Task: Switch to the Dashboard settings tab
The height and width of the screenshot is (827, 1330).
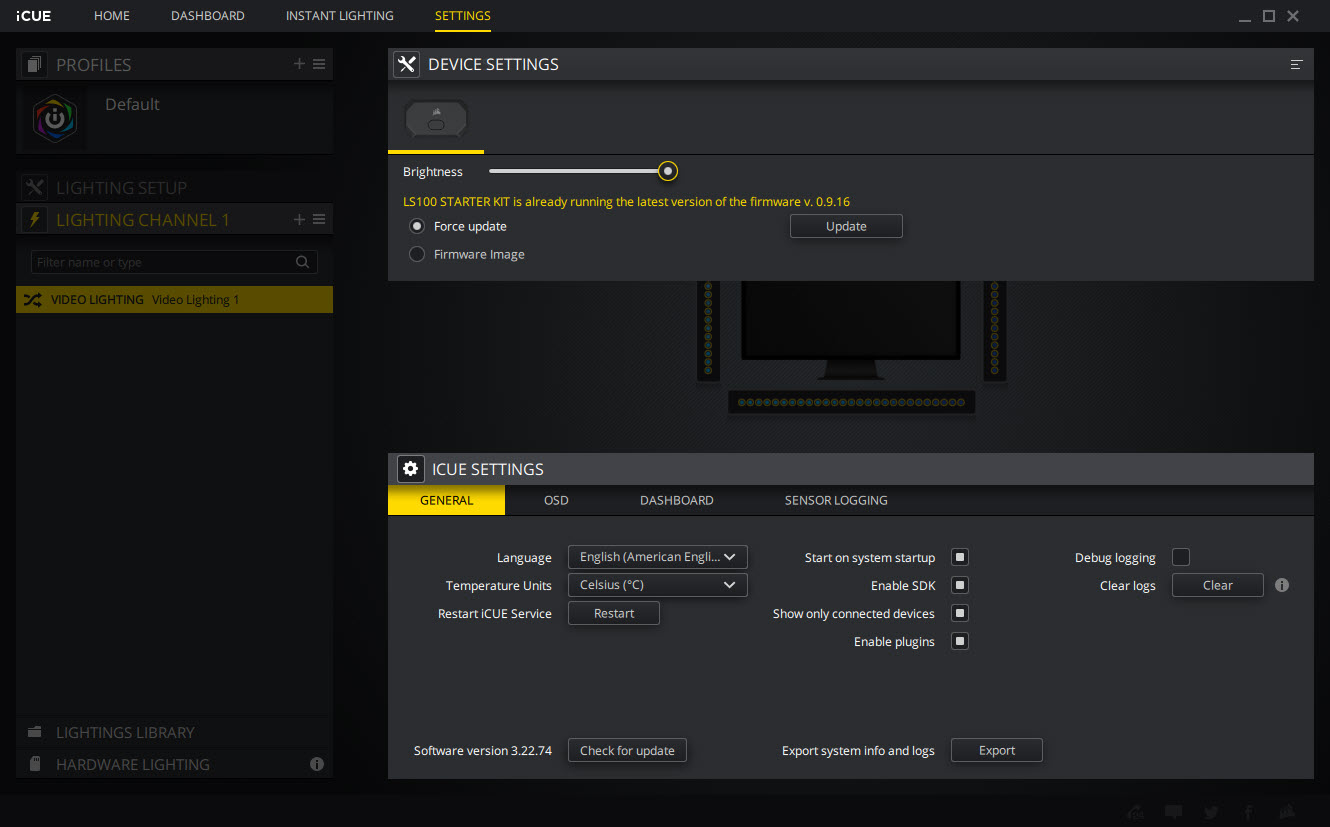Action: (677, 500)
